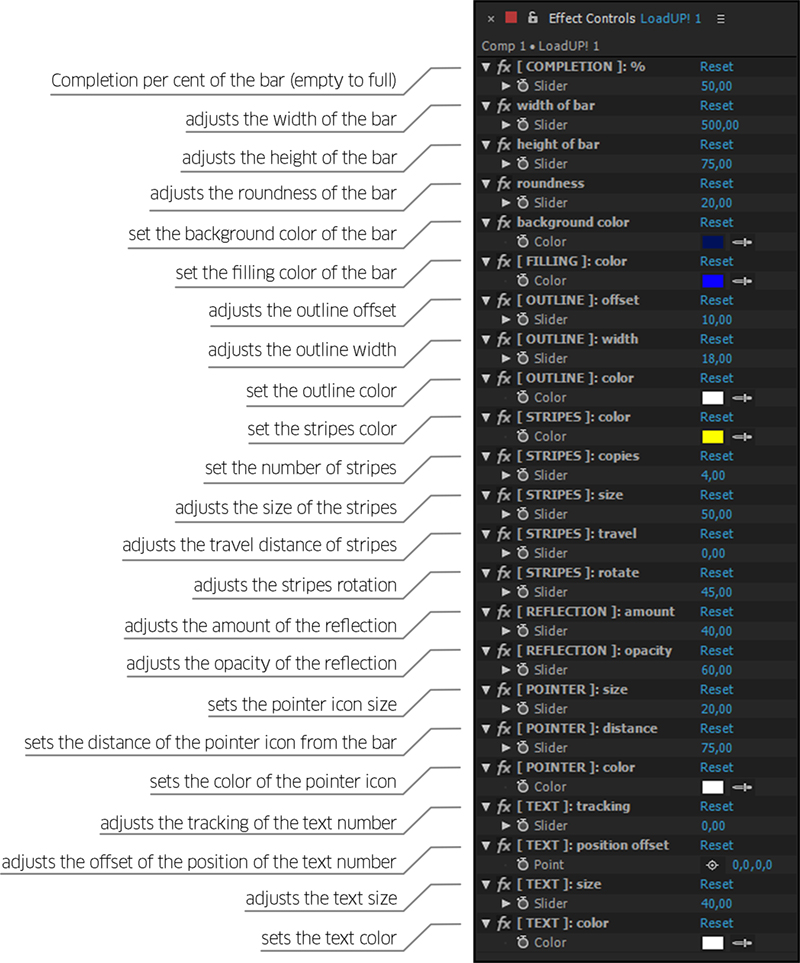Close the Effect Controls panel
The width and height of the screenshot is (800, 963).
click(491, 19)
